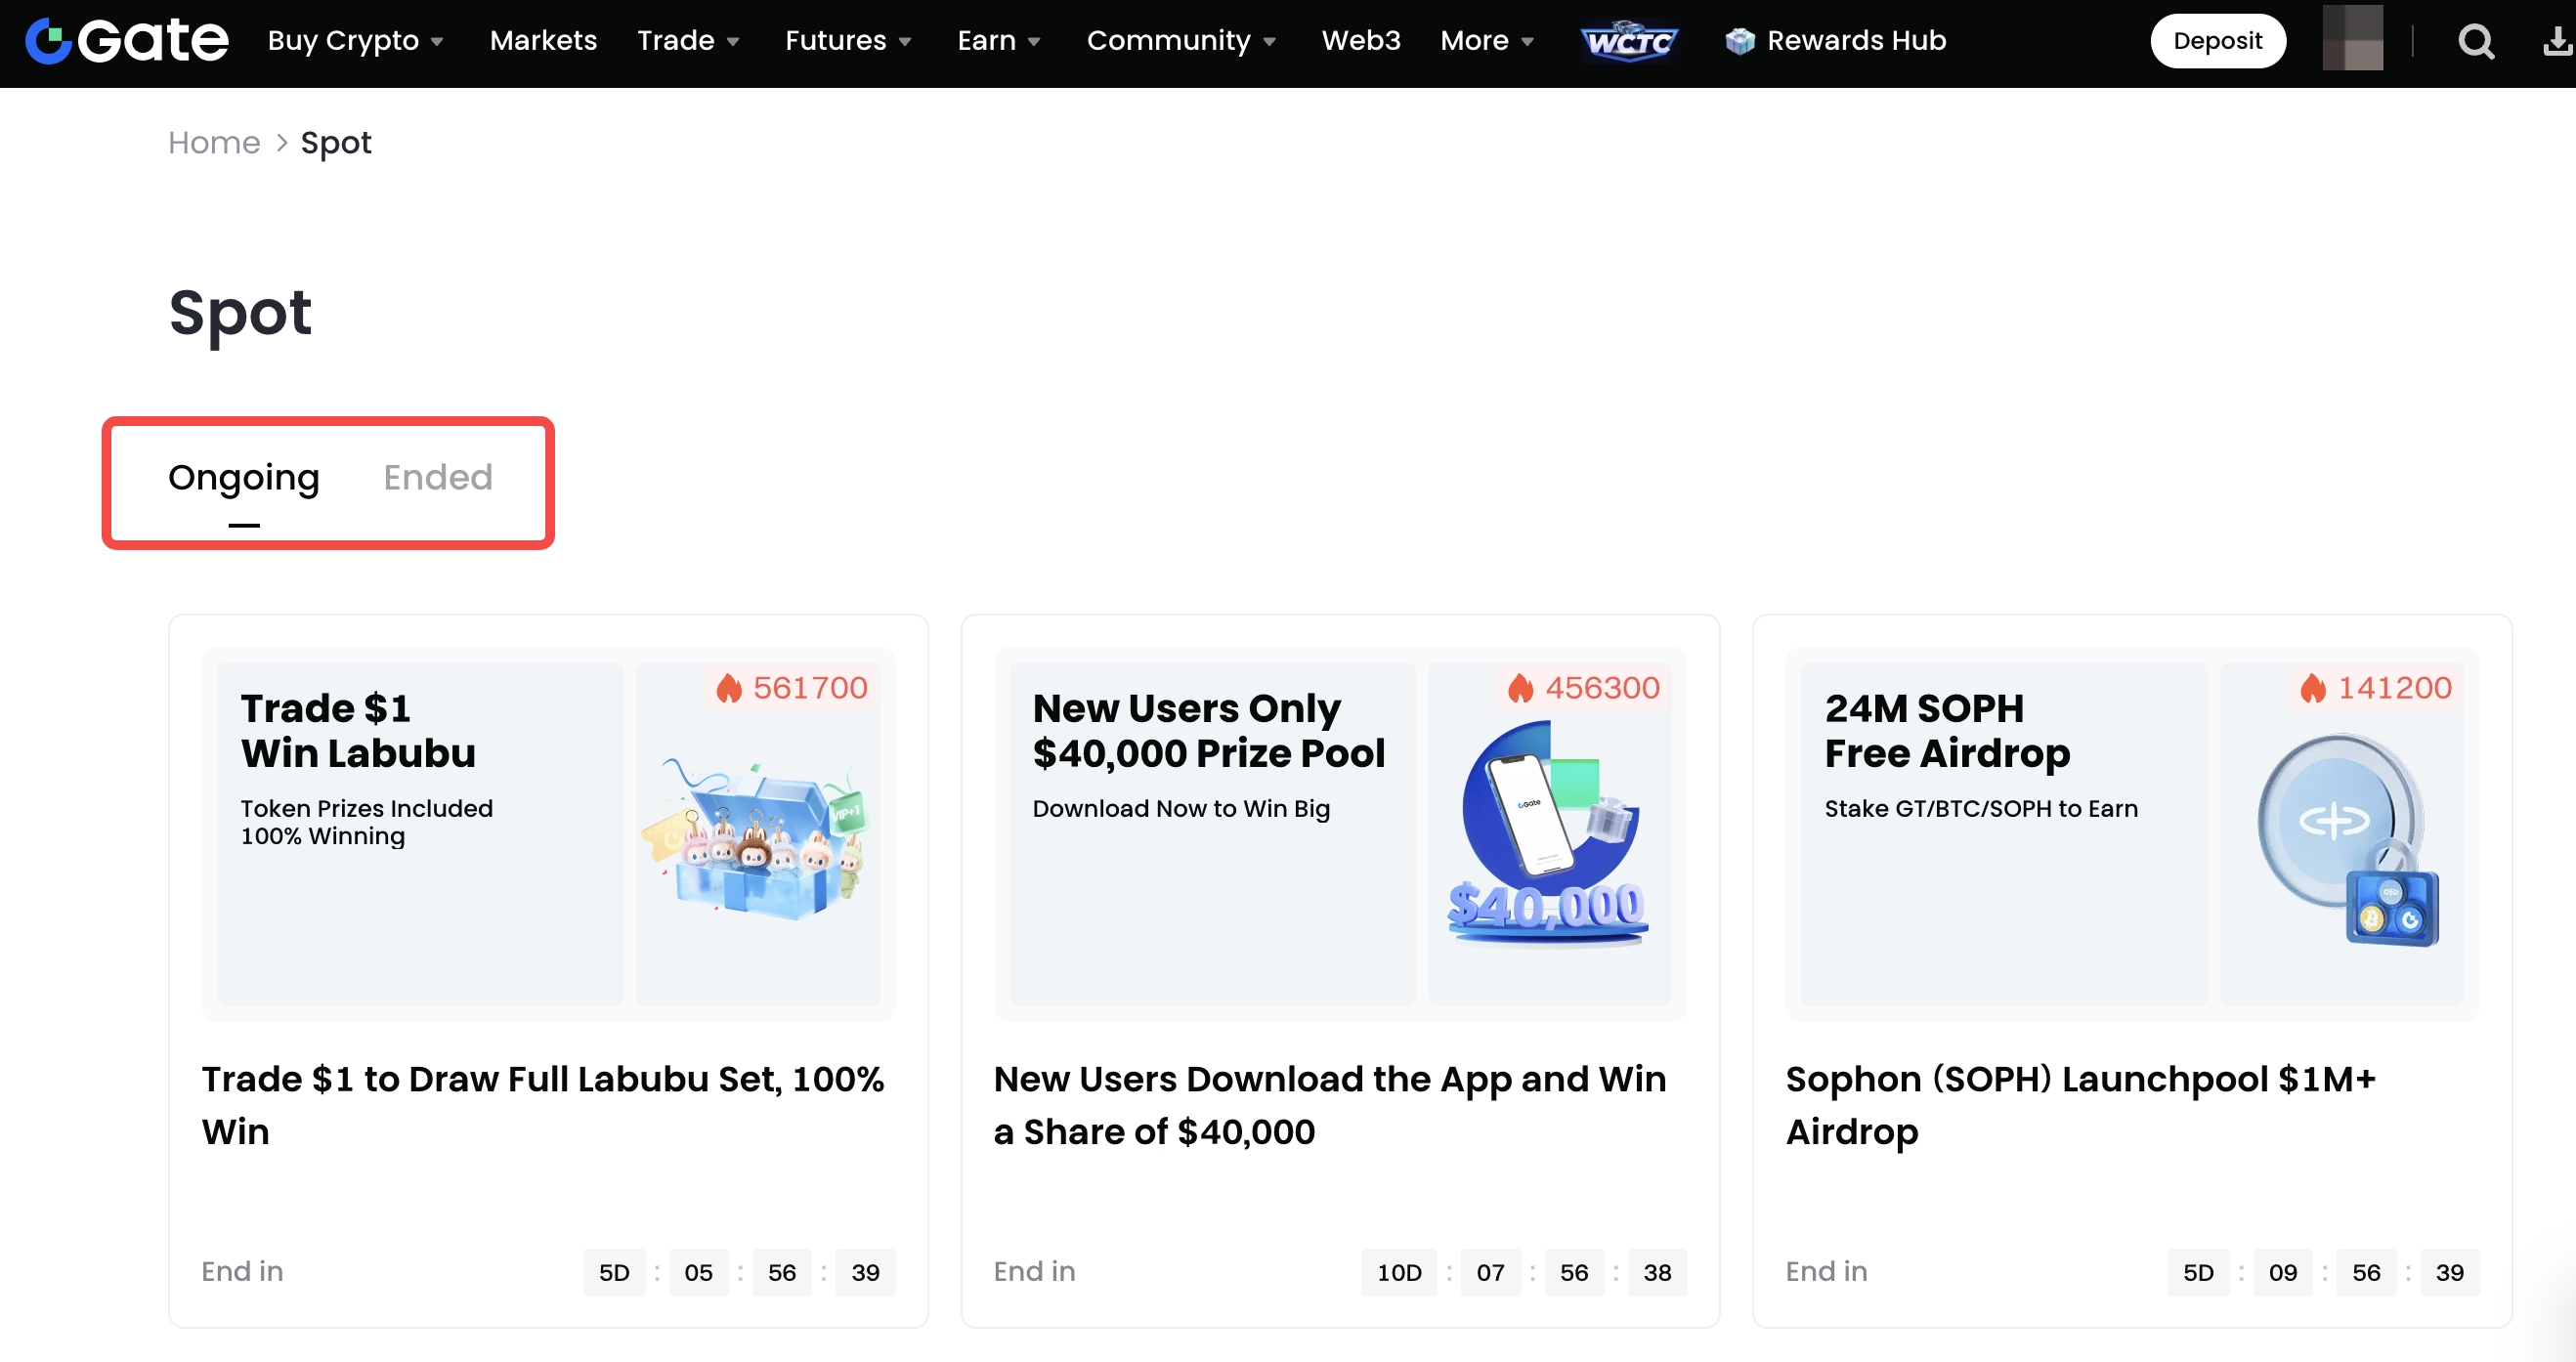Open the search magnifier icon
This screenshot has width=2576, height=1362.
click(x=2475, y=42)
